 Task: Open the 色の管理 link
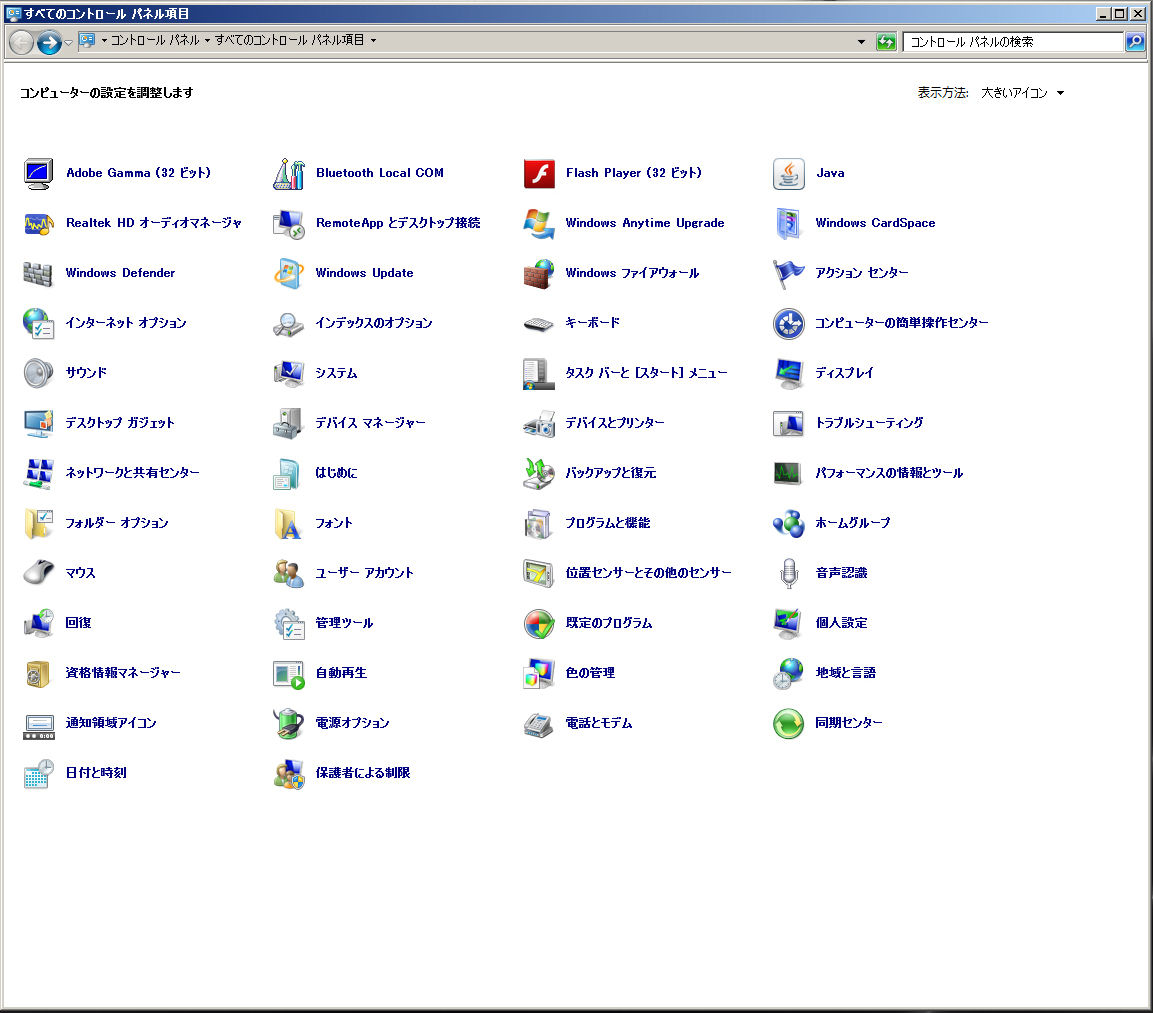click(590, 673)
